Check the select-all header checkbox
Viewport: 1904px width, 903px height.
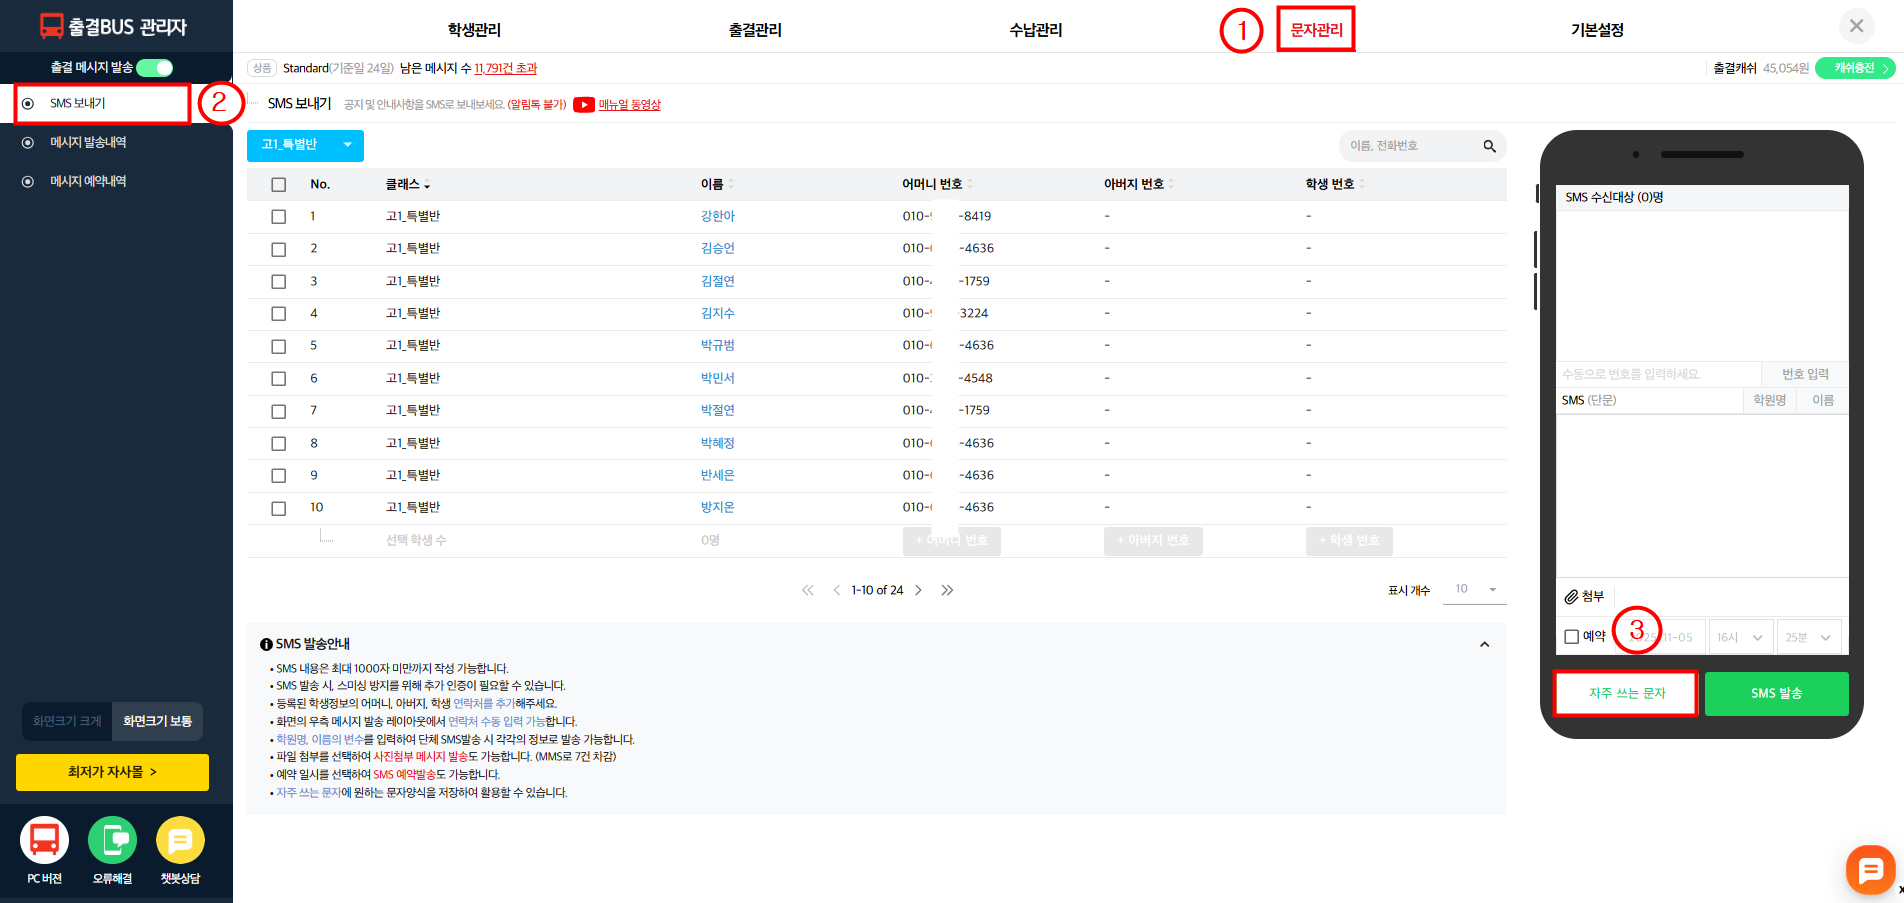279,185
